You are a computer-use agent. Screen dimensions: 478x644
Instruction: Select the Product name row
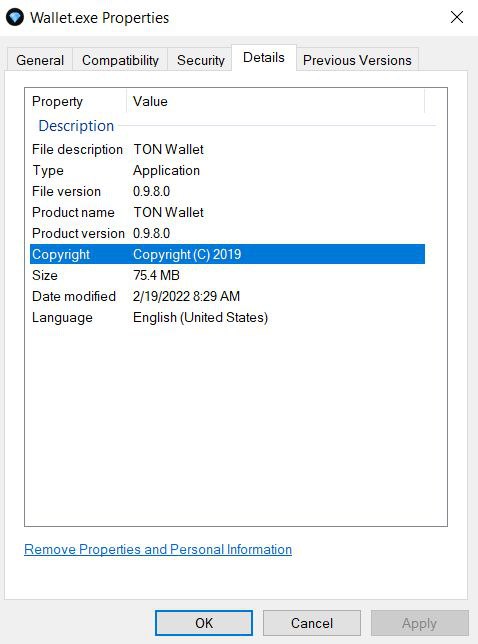(227, 212)
